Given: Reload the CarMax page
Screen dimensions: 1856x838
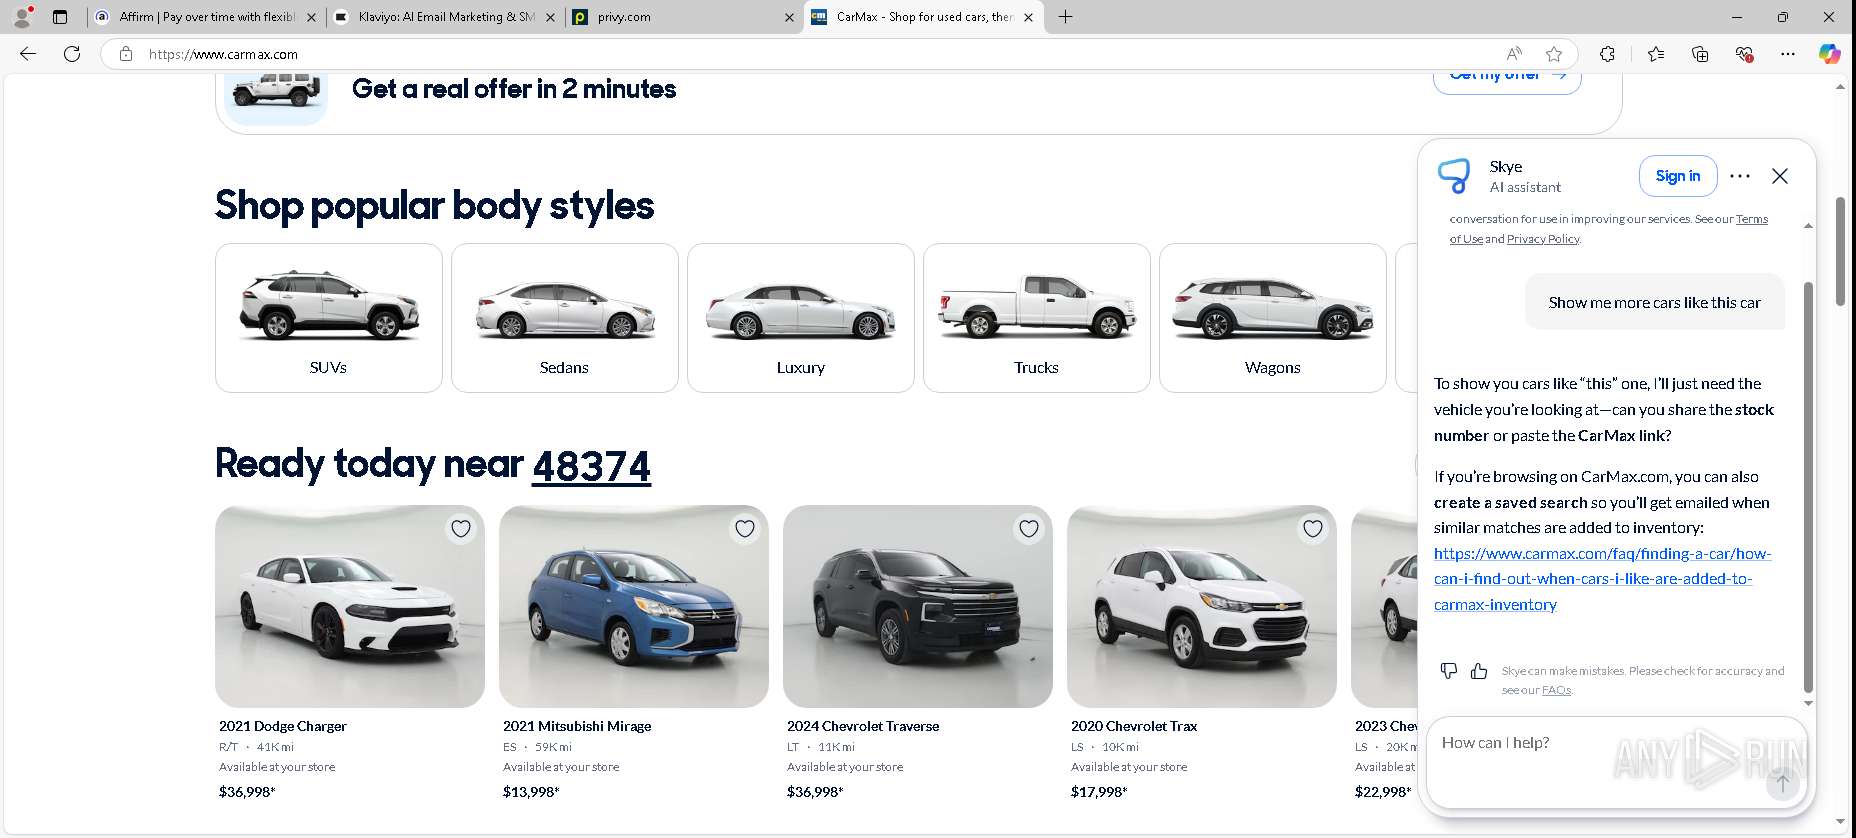Looking at the screenshot, I should click(x=72, y=54).
